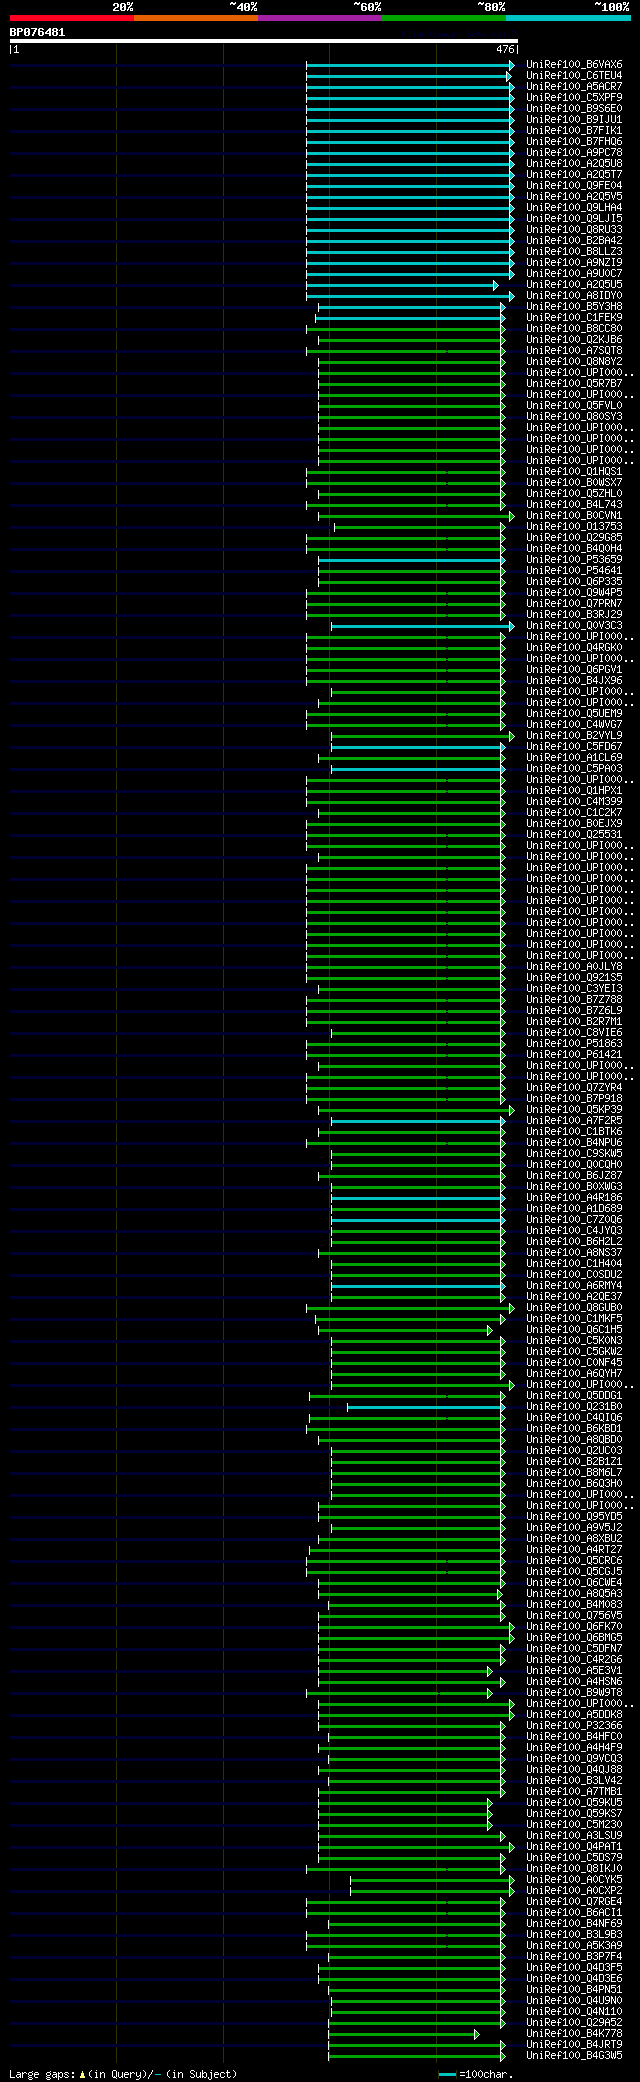The image size is (640, 2082).
Task: Click the query end position label 476
Action: (504, 49)
